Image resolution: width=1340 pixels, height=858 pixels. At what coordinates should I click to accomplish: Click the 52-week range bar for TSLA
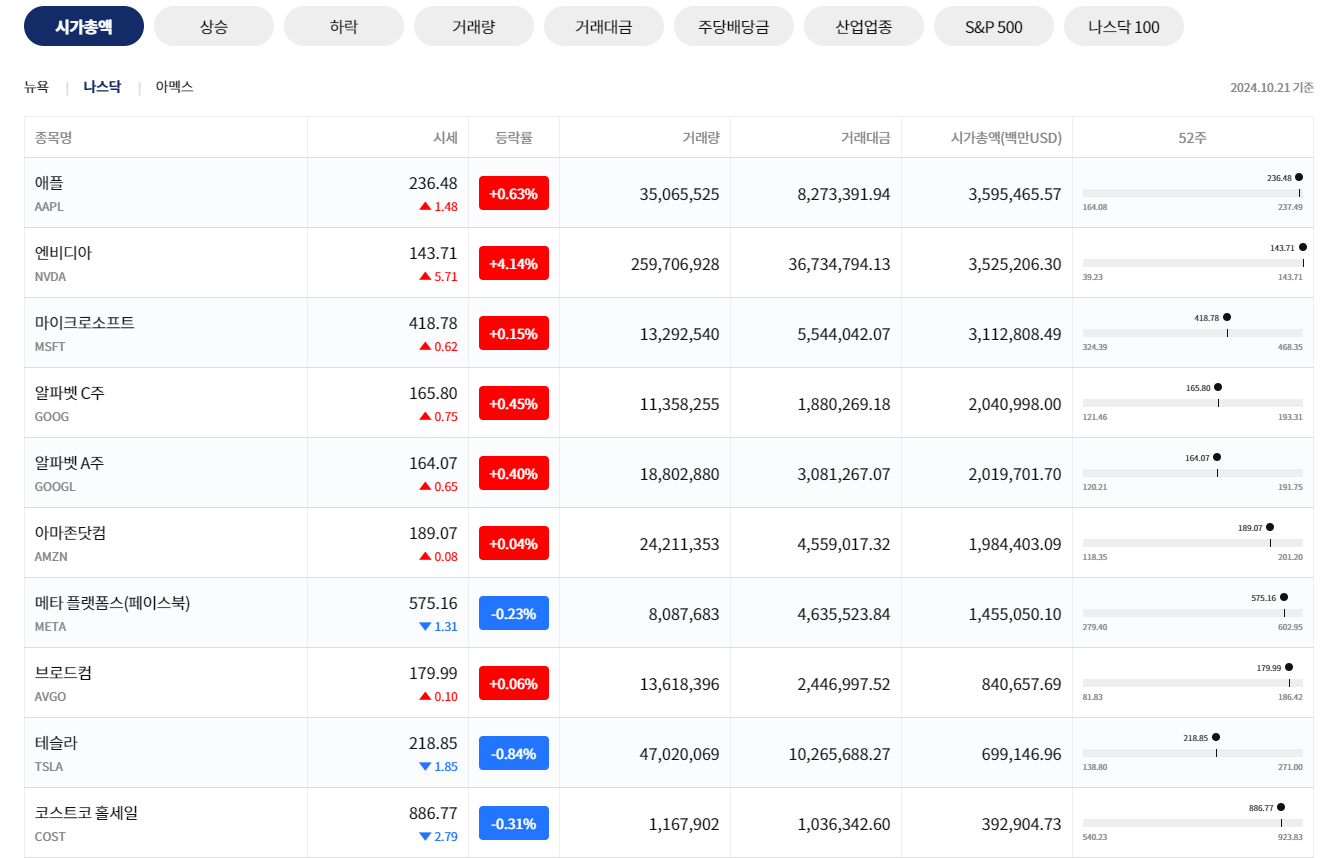tap(1193, 753)
